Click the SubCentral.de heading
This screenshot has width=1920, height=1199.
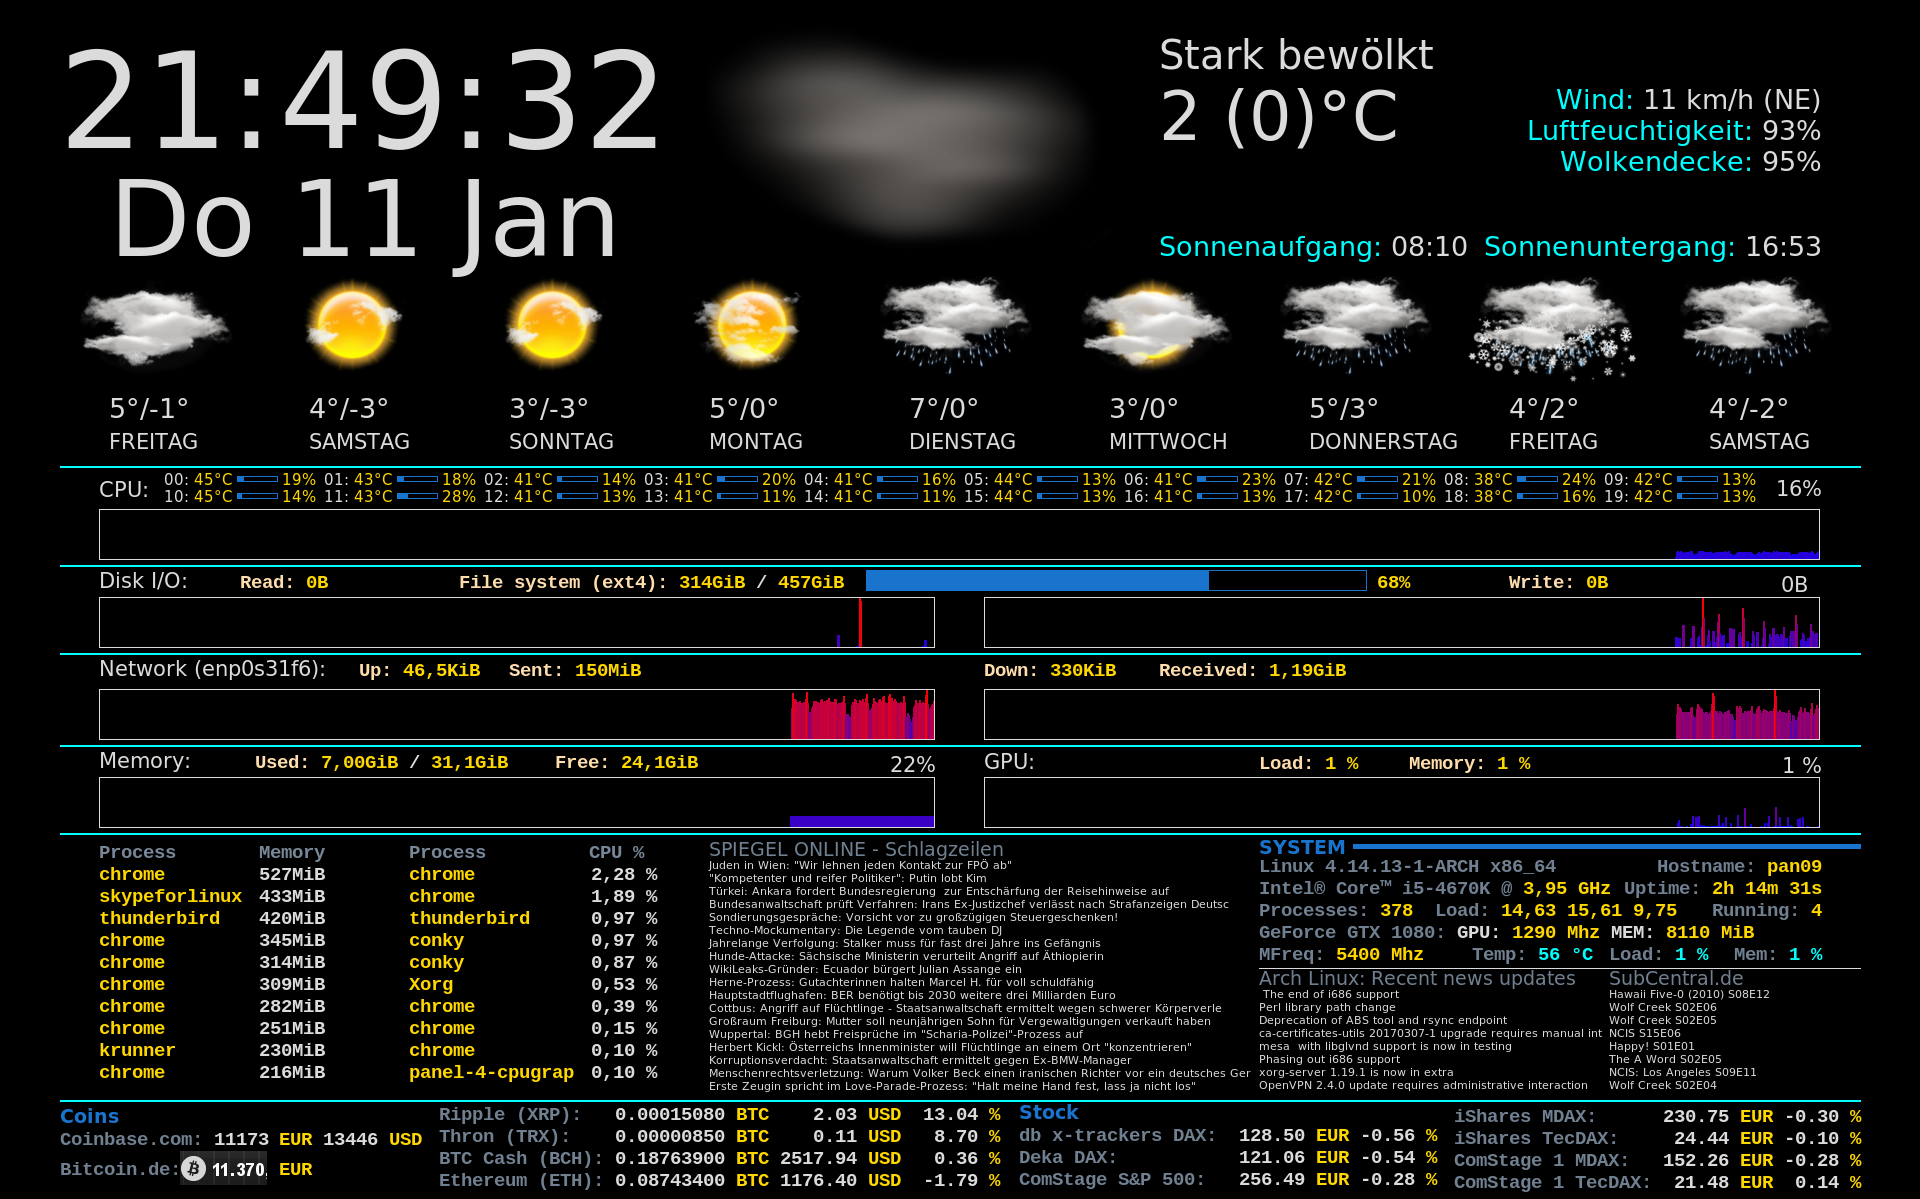(1675, 978)
